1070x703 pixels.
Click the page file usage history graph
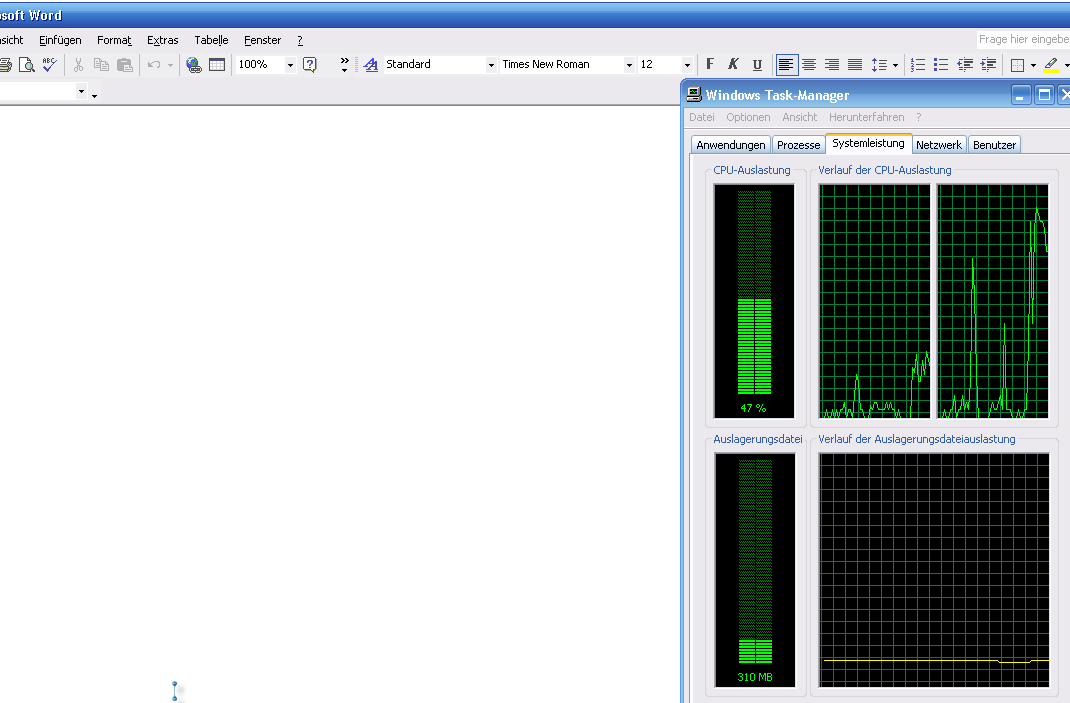934,570
